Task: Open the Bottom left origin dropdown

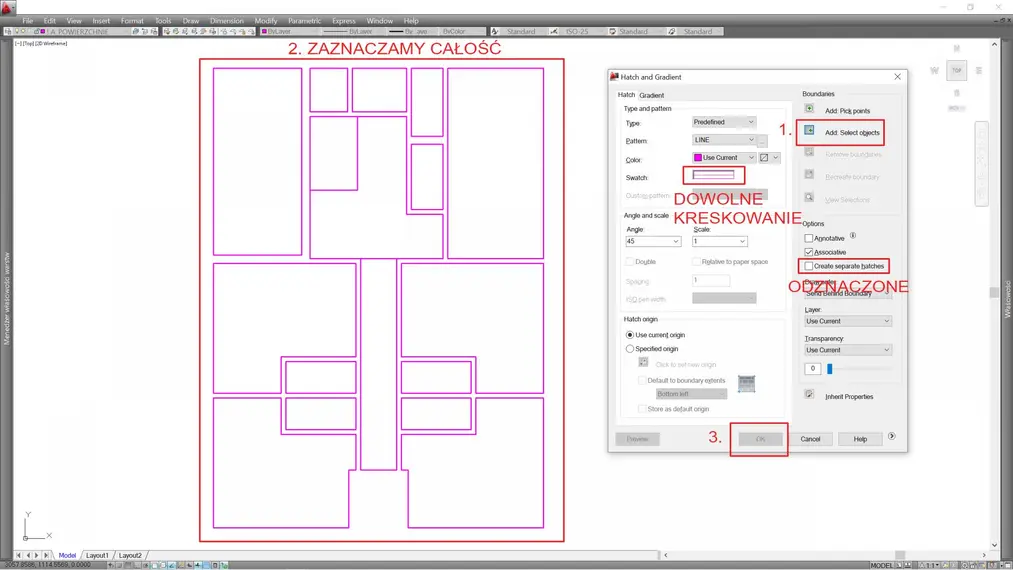Action: click(691, 394)
